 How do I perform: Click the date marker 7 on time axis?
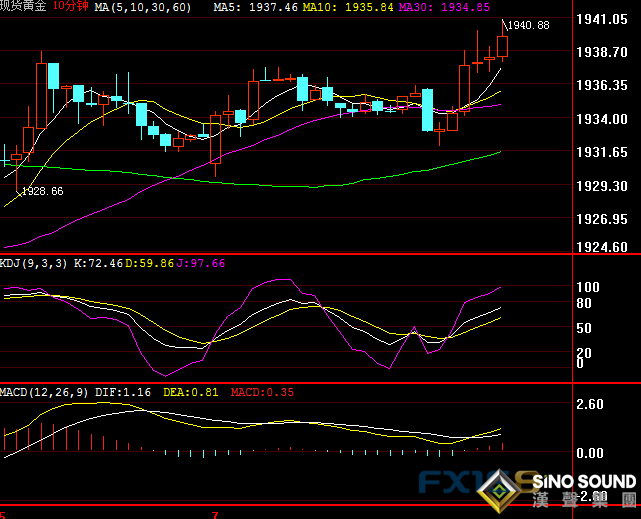coord(214,514)
